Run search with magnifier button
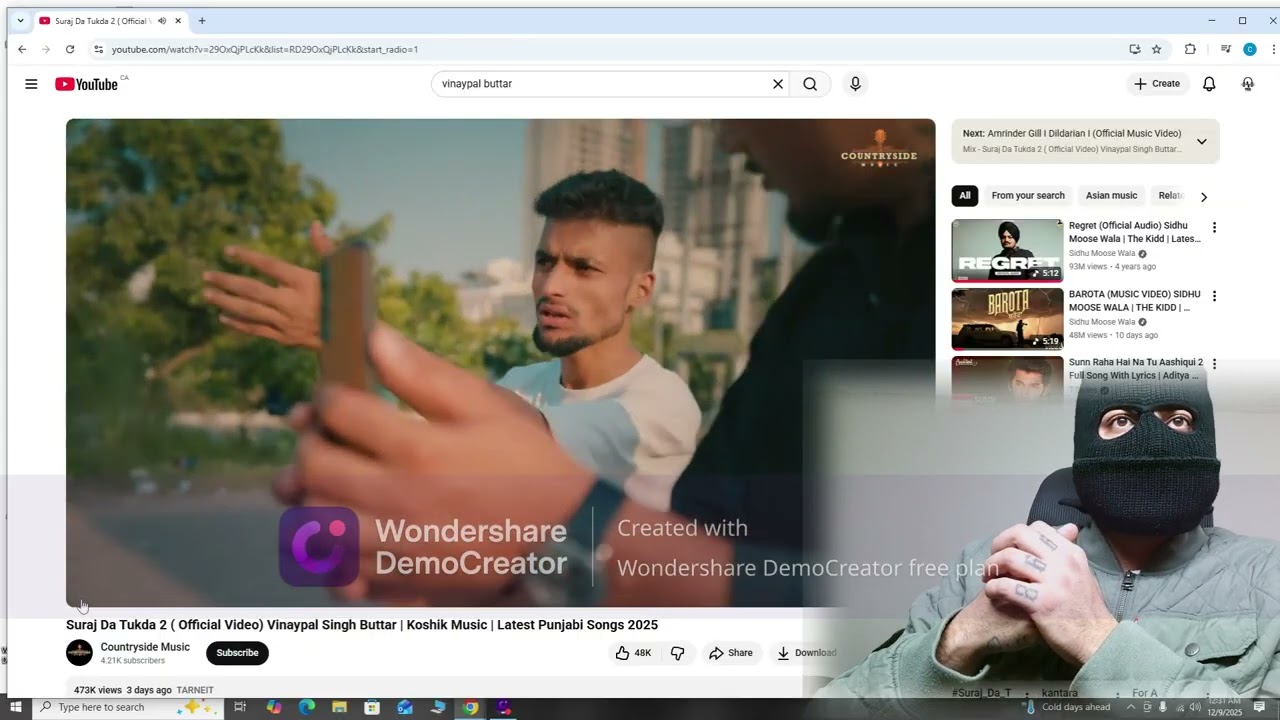1280x720 pixels. pyautogui.click(x=810, y=84)
